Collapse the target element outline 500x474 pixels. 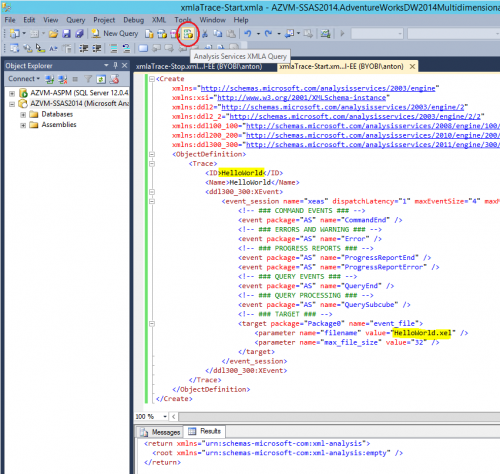[152, 324]
